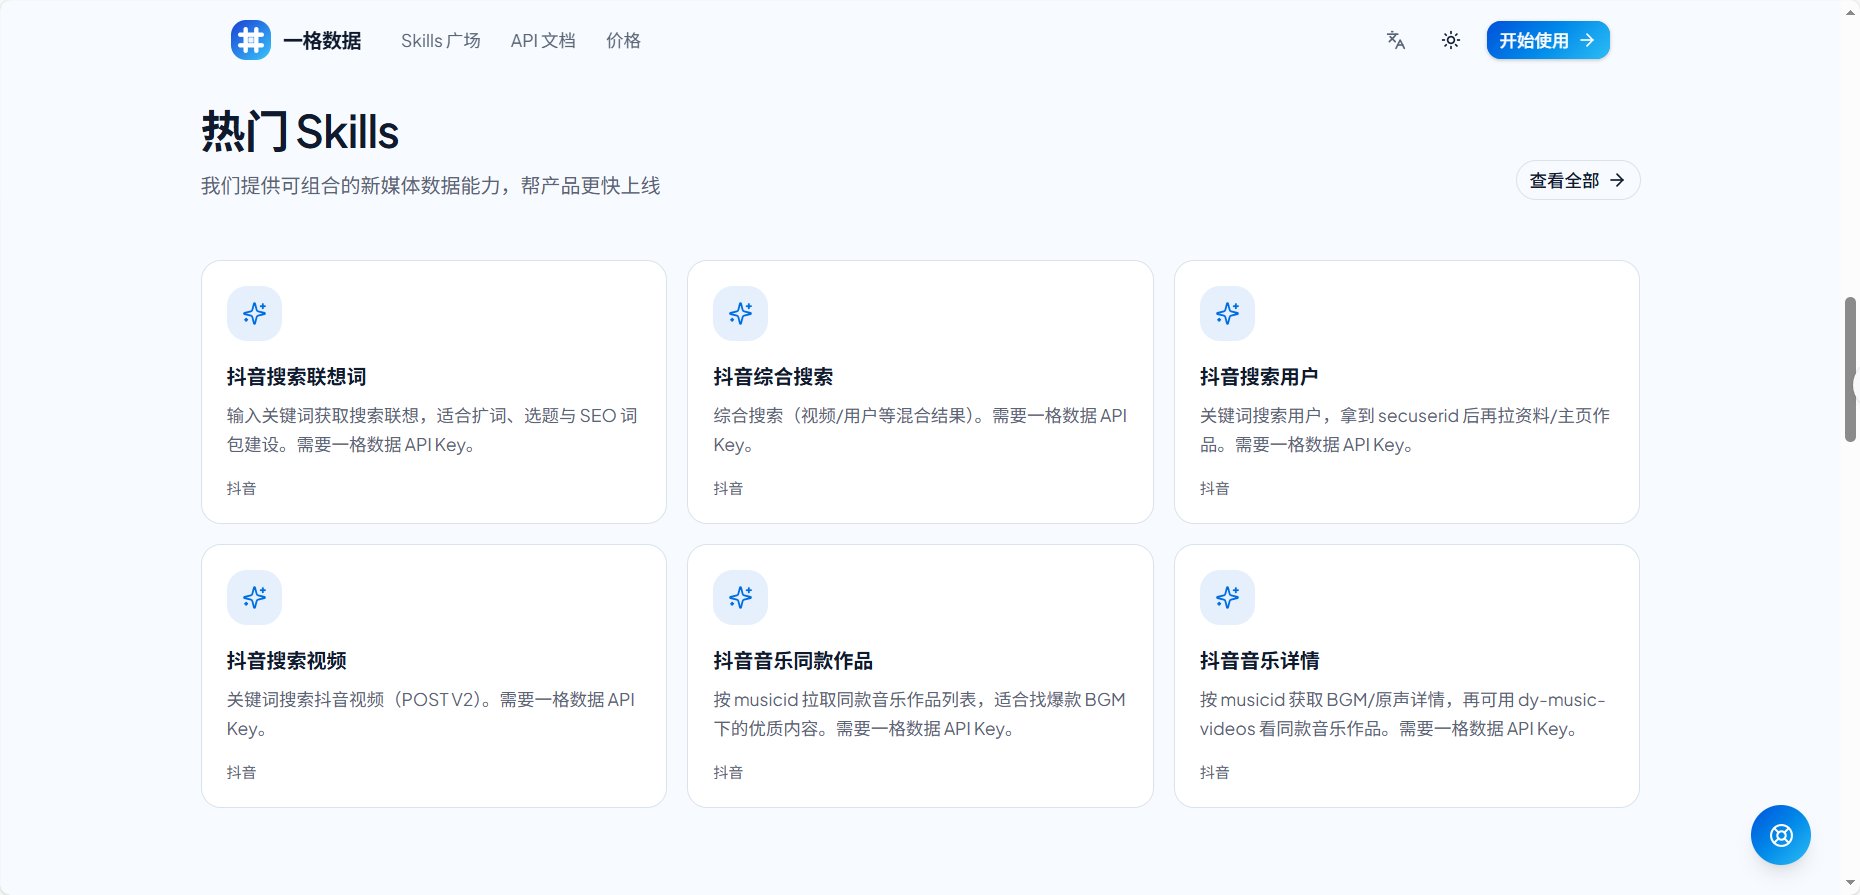Image resolution: width=1860 pixels, height=895 pixels.
Task: Click description starting 按 musicid 拉取同款音乐作品列表
Action: (919, 714)
